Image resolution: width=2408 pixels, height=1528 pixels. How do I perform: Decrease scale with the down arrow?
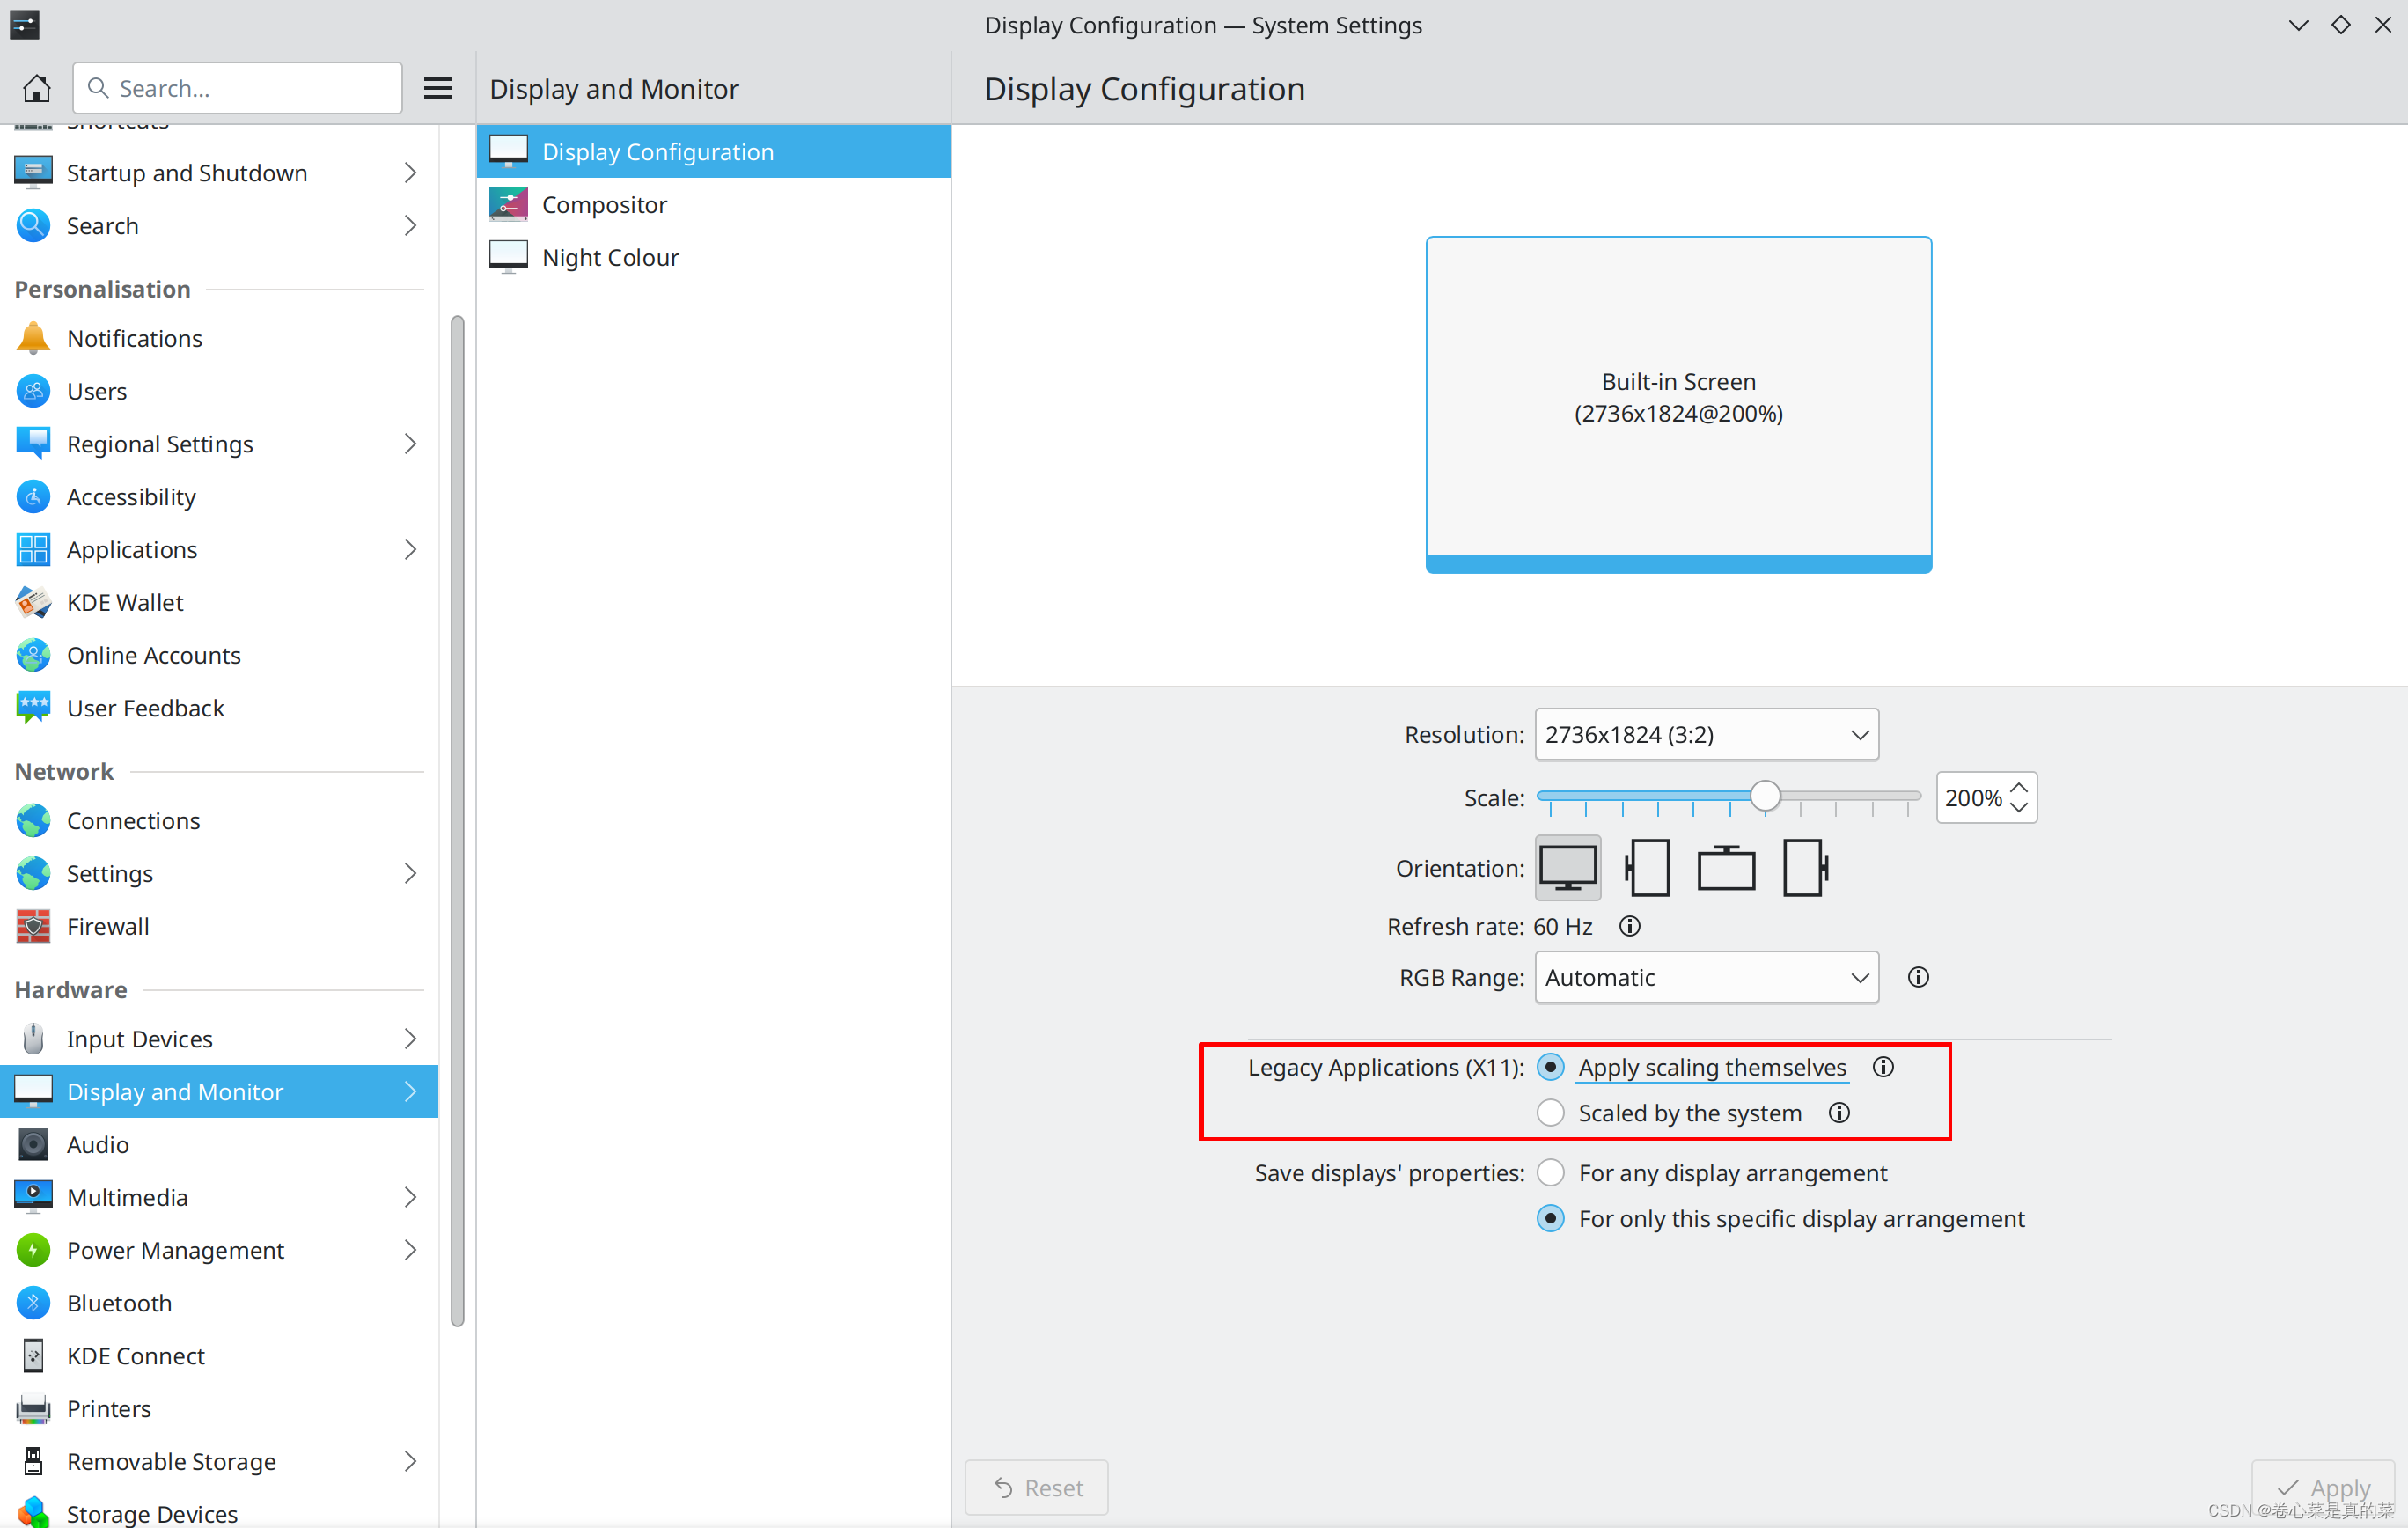2019,807
